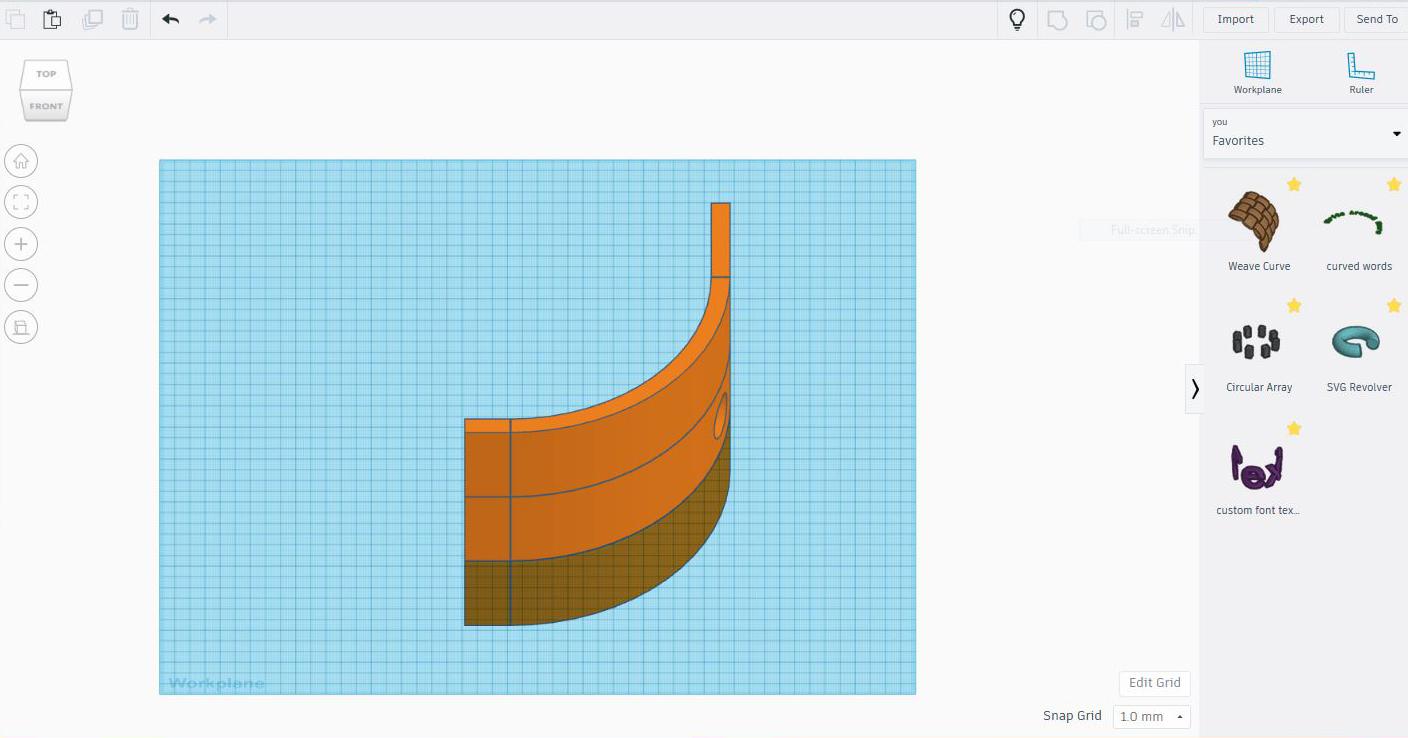This screenshot has height=738, width=1408.
Task: Open the Snap Grid 1.0 mm dropdown
Action: 1151,716
